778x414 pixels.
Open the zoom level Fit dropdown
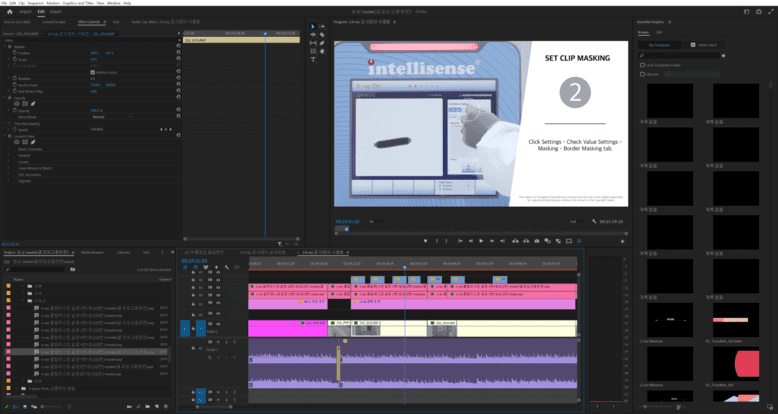[x=377, y=221]
